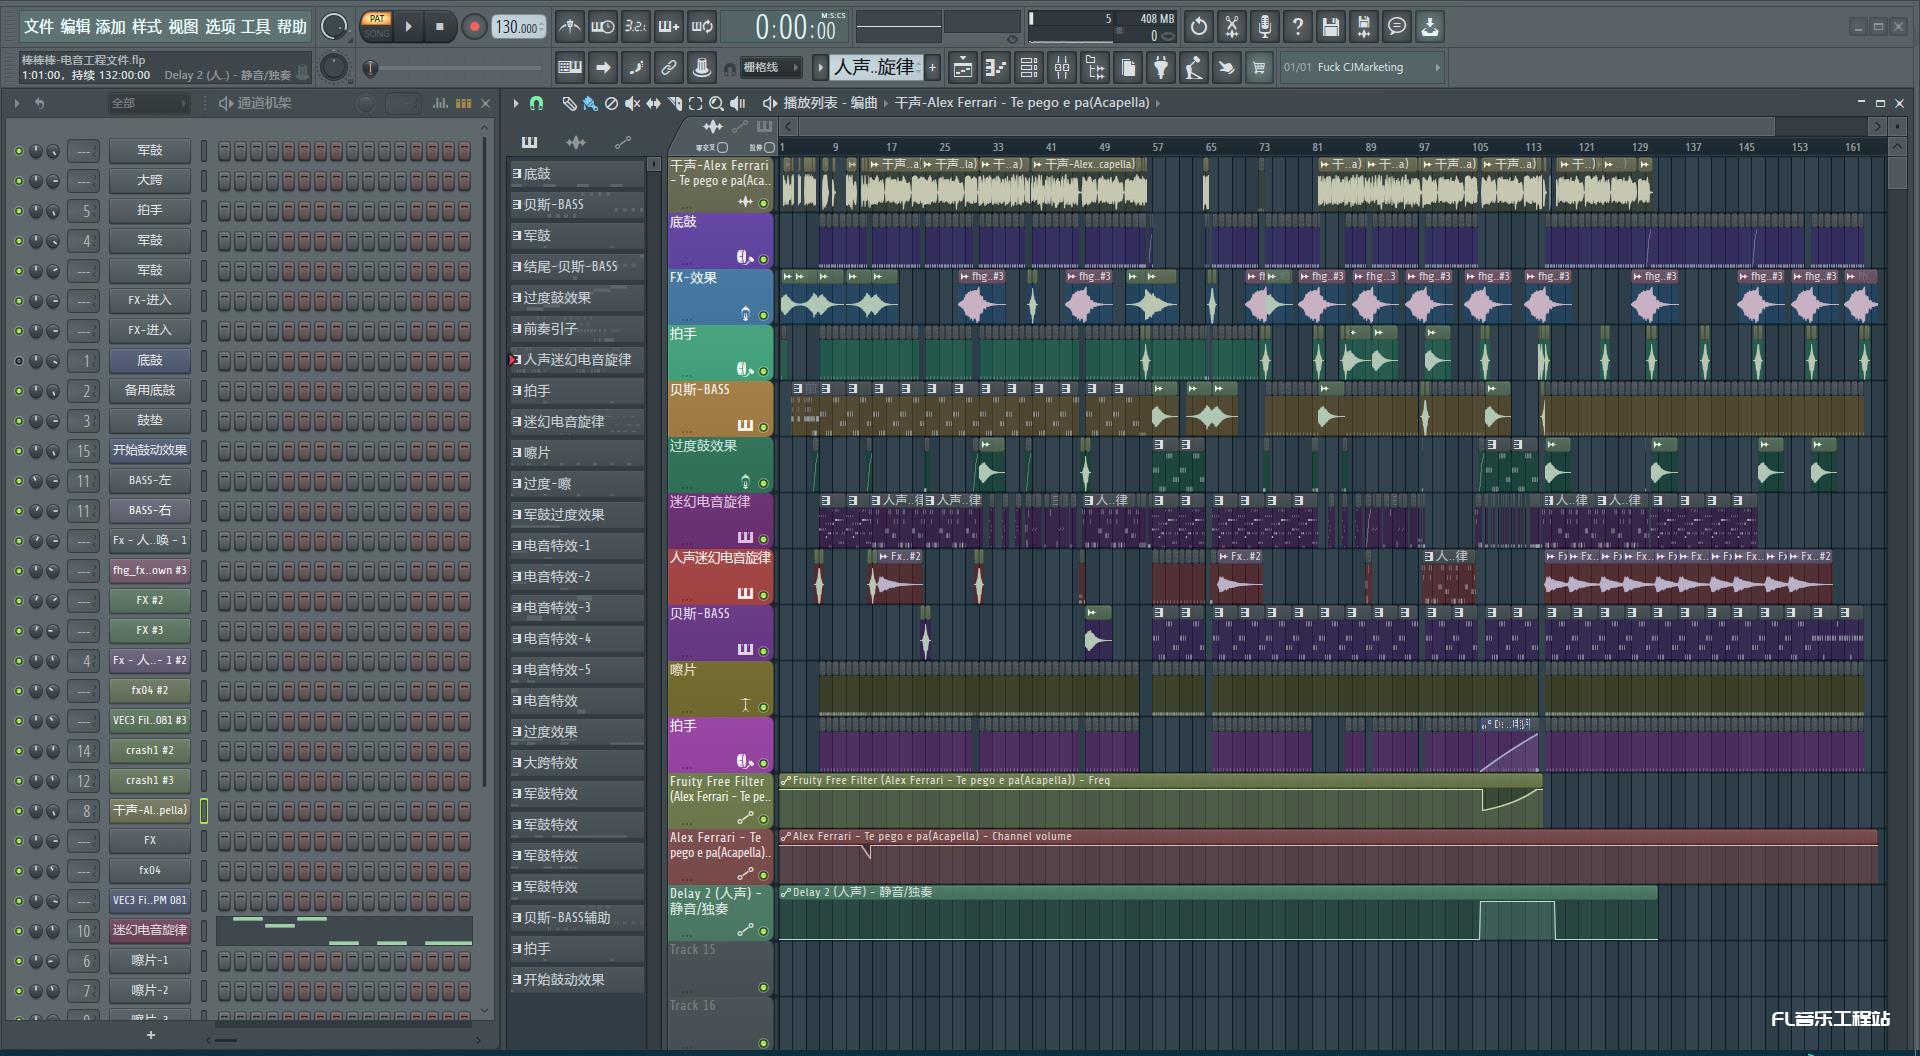
Task: Open the playlist options menu arrow
Action: [516, 103]
